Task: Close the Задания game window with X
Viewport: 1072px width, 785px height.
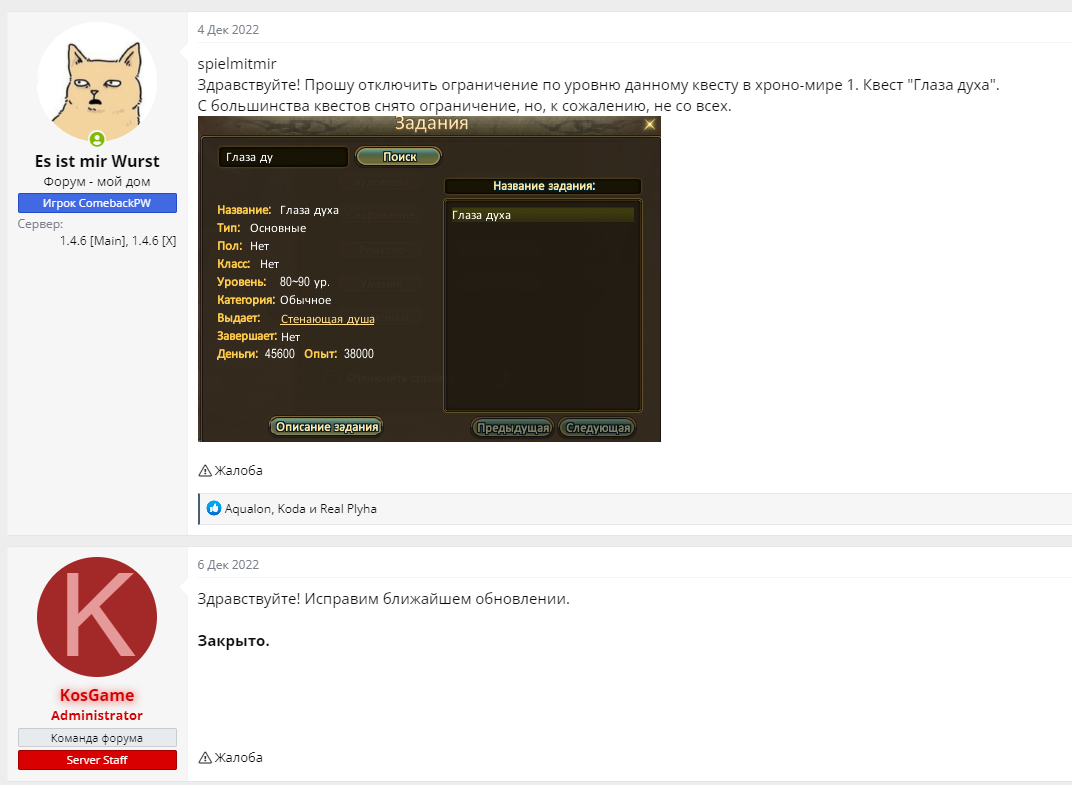Action: (x=649, y=124)
